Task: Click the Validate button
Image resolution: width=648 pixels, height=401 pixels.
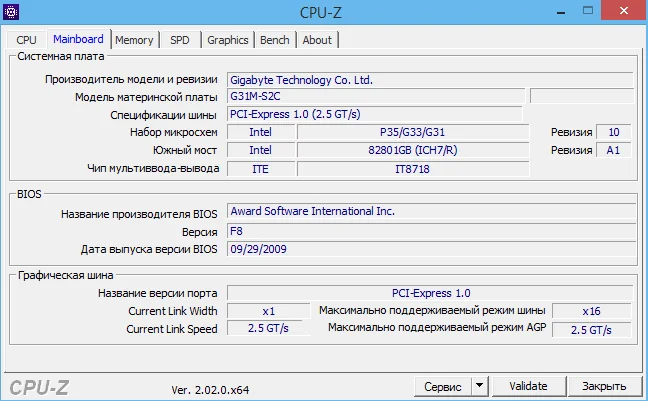Action: (529, 386)
